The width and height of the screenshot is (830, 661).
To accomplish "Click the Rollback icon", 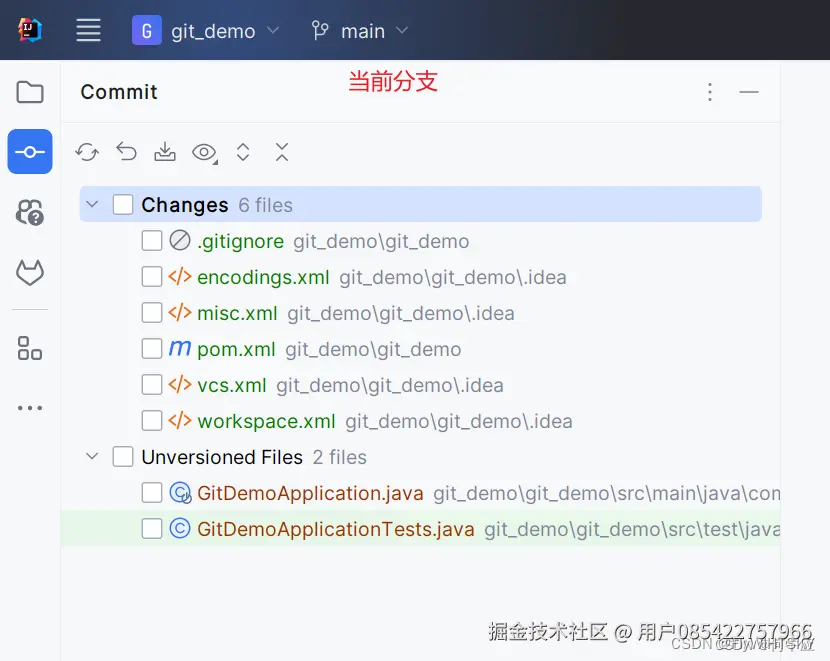I will 126,152.
